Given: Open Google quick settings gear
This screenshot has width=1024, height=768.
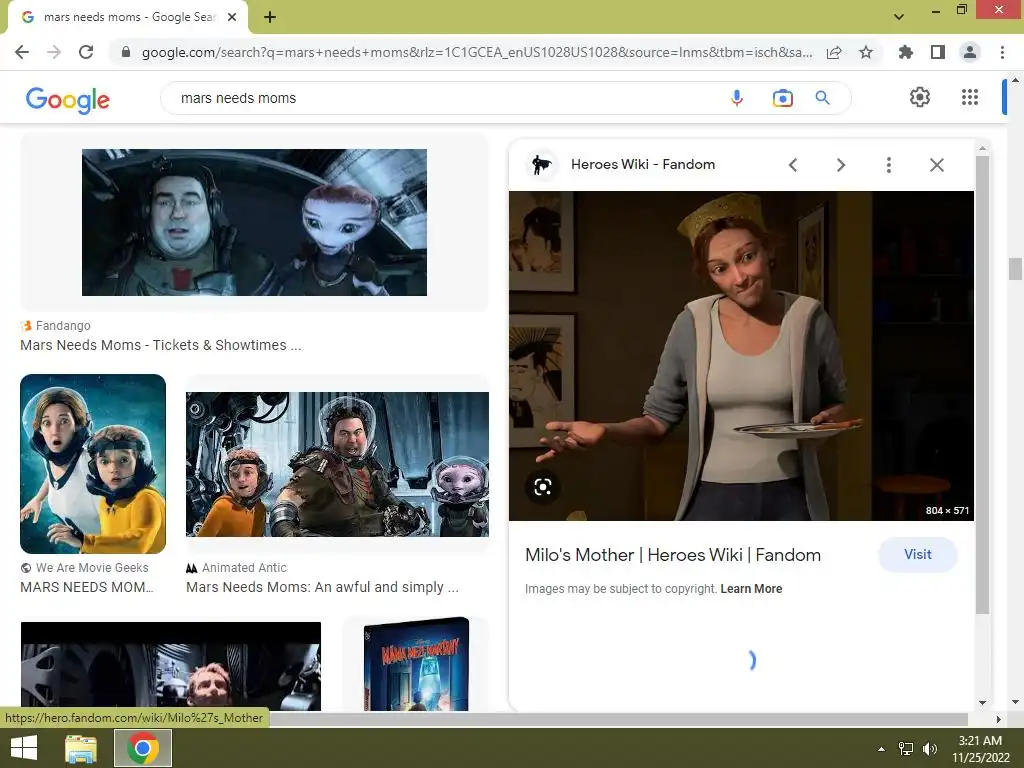Looking at the screenshot, I should pos(920,97).
